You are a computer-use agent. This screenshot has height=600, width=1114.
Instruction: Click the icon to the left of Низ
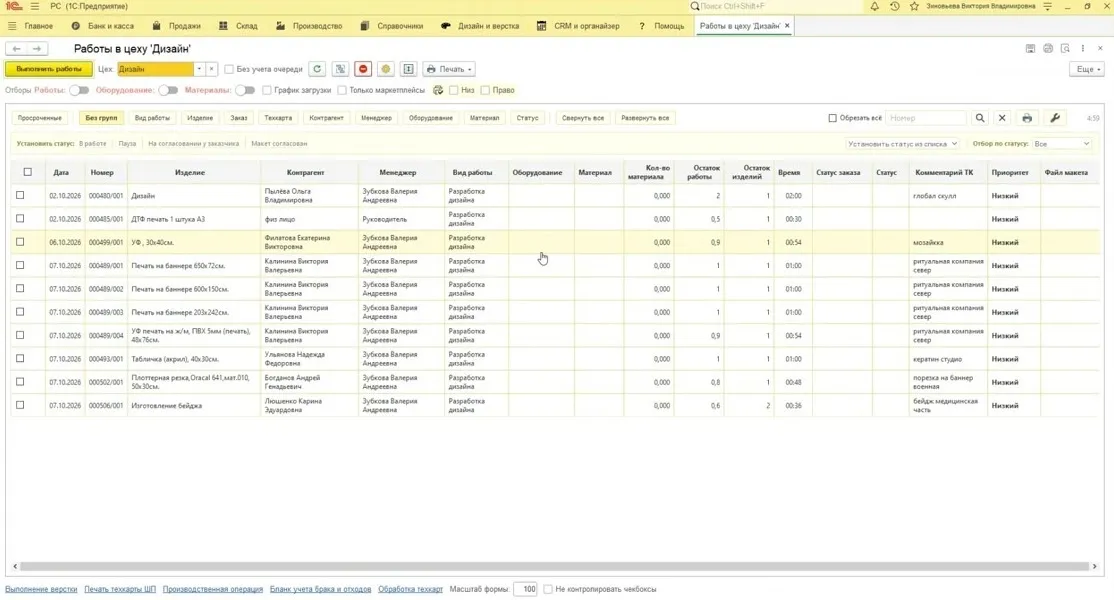(x=438, y=90)
